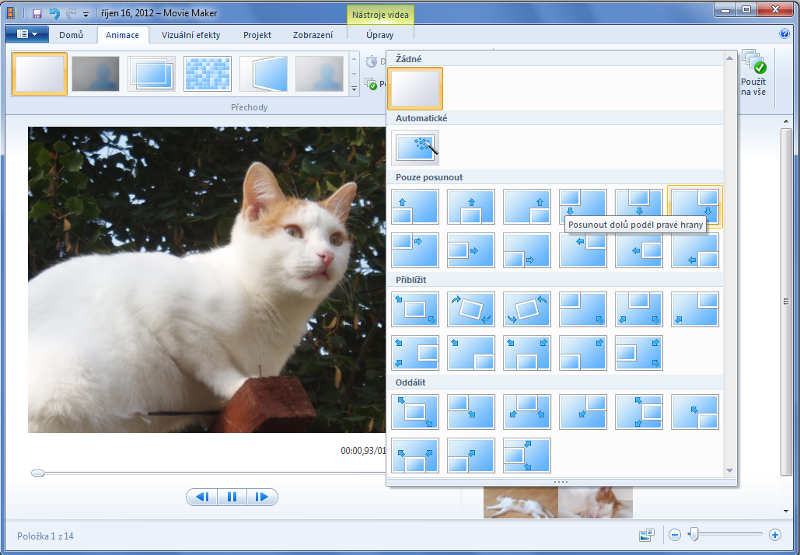Pick the rotate-right zoom in effect
800x555 pixels.
click(471, 309)
